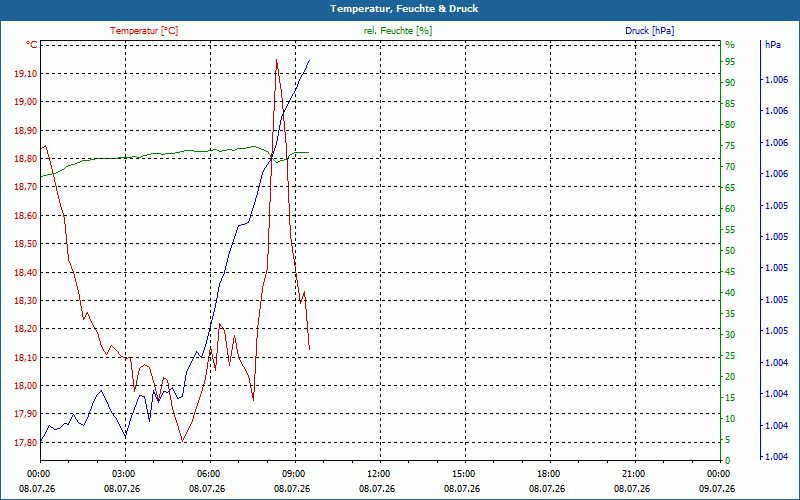Image resolution: width=800 pixels, height=500 pixels.
Task: Click the peak of the red temperature curve
Action: [x=277, y=60]
